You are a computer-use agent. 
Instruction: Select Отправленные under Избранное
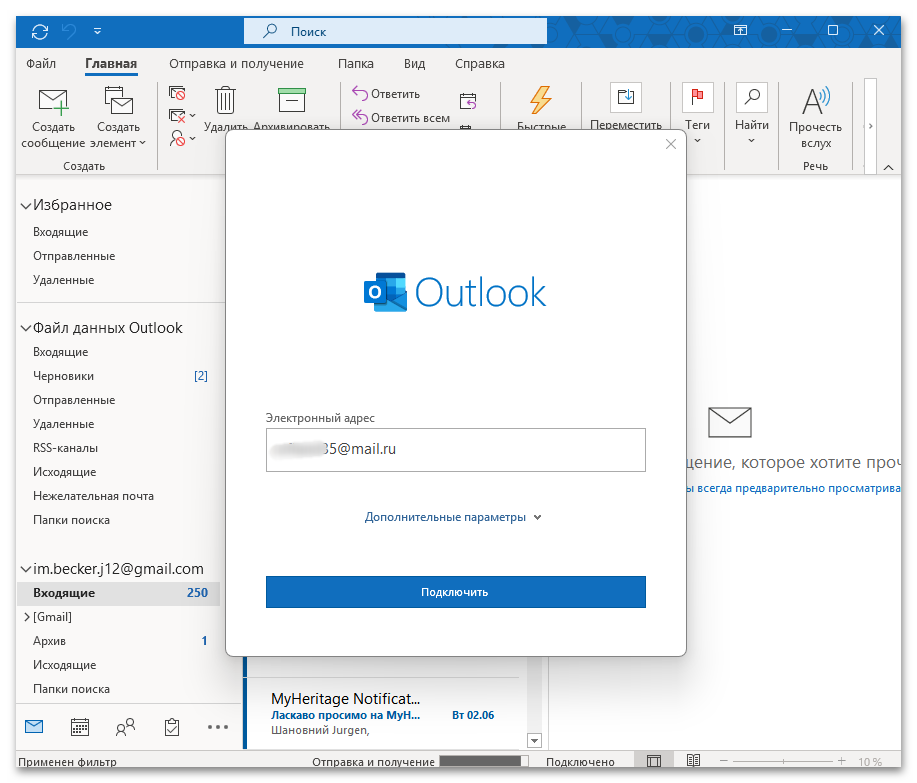[x=74, y=256]
